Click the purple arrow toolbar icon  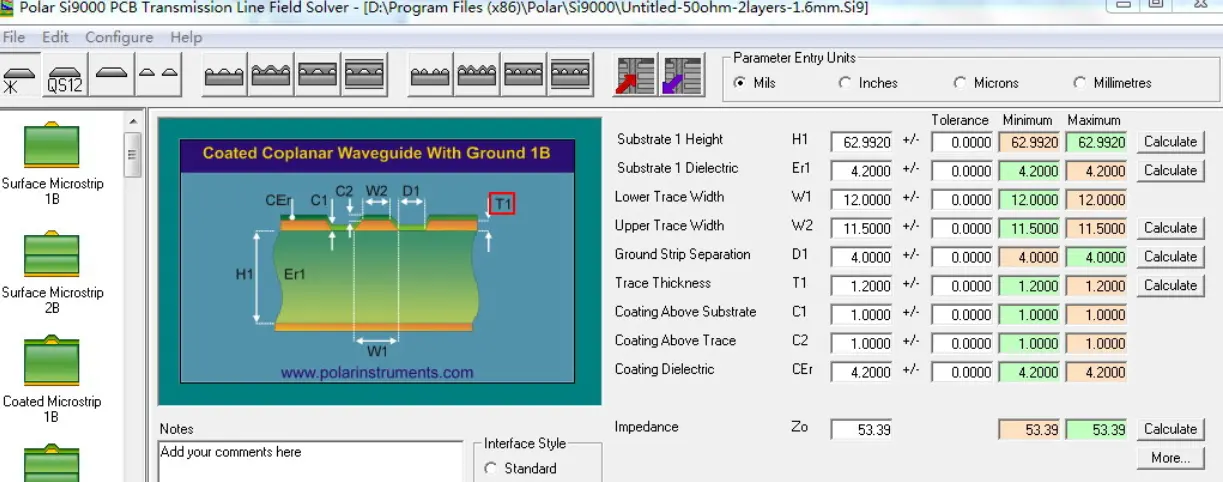[x=681, y=76]
